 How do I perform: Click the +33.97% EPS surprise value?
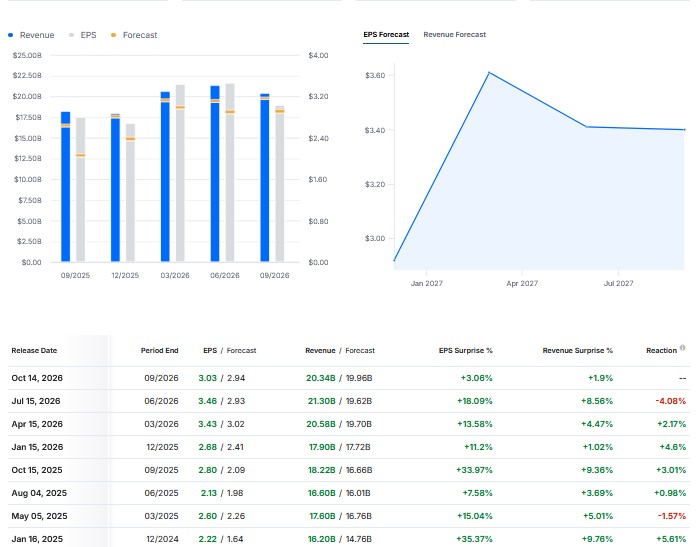[474, 470]
